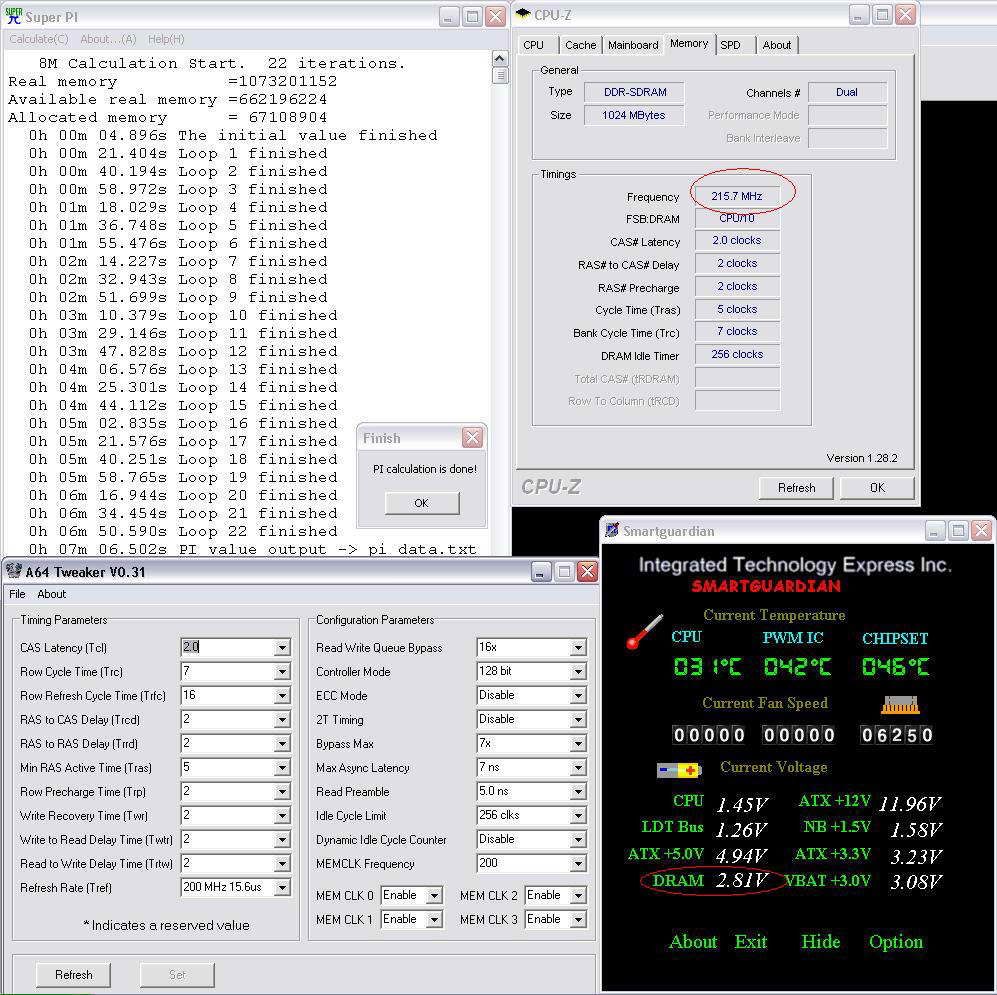Expand the Read Preamble dropdown

pyautogui.click(x=578, y=792)
